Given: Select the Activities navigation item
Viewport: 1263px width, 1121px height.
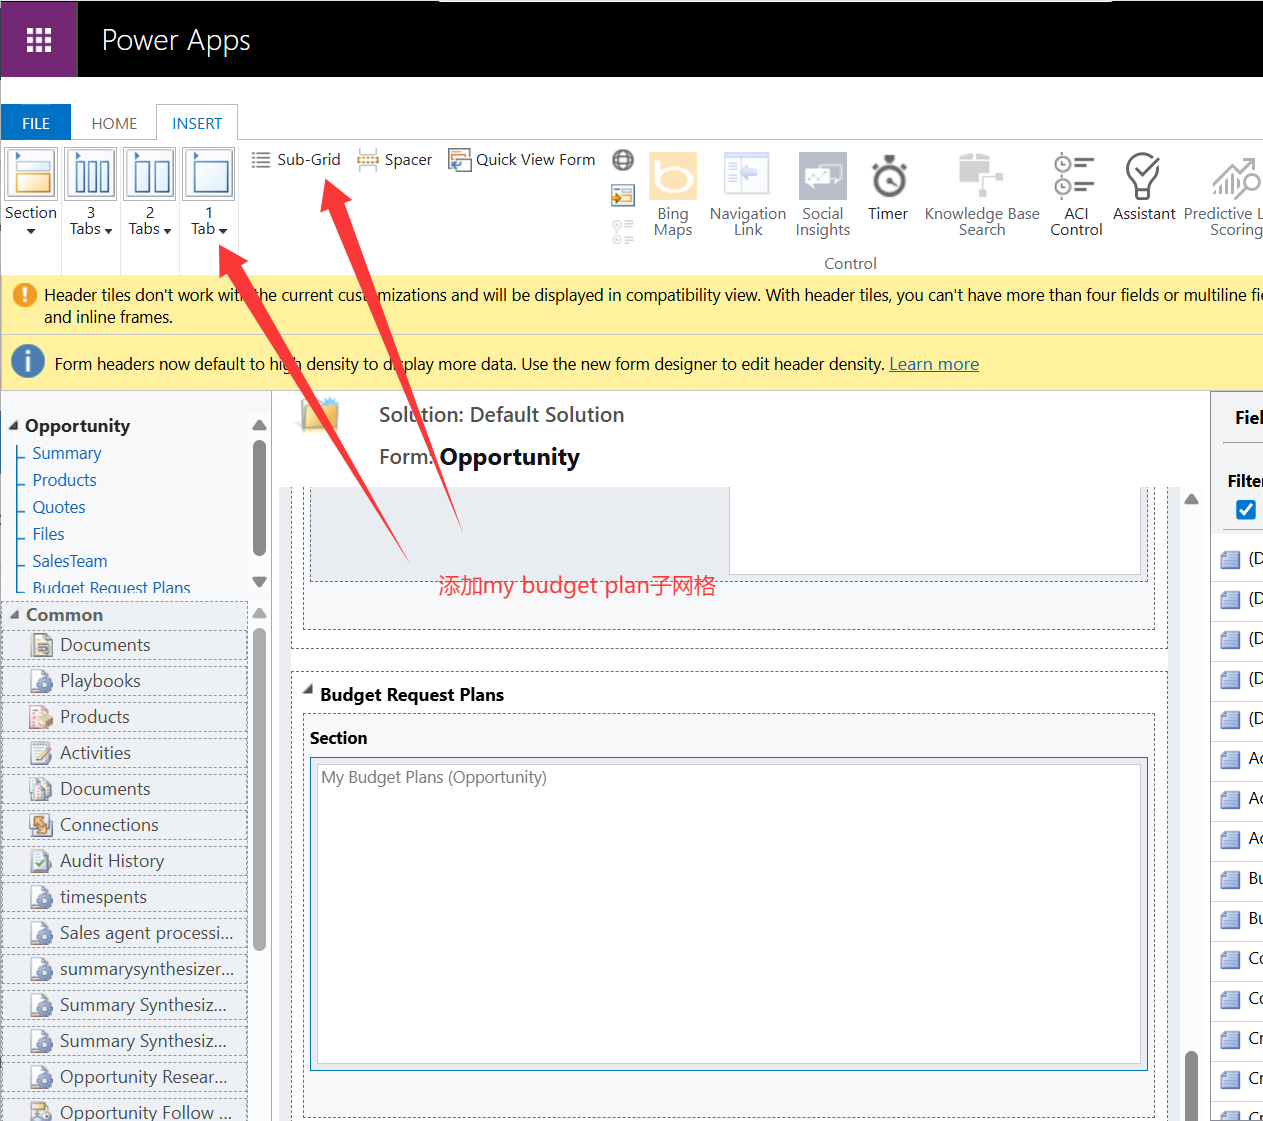Looking at the screenshot, I should click(x=125, y=753).
